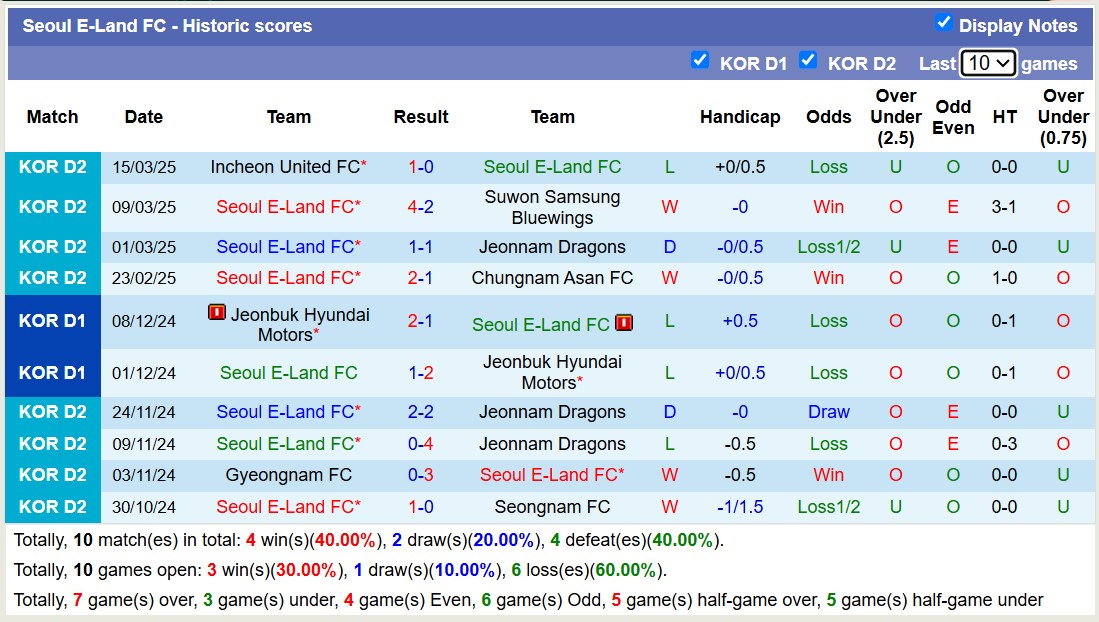Click the Win odds on the 09/03/25 row
The image size is (1099, 622).
point(828,207)
